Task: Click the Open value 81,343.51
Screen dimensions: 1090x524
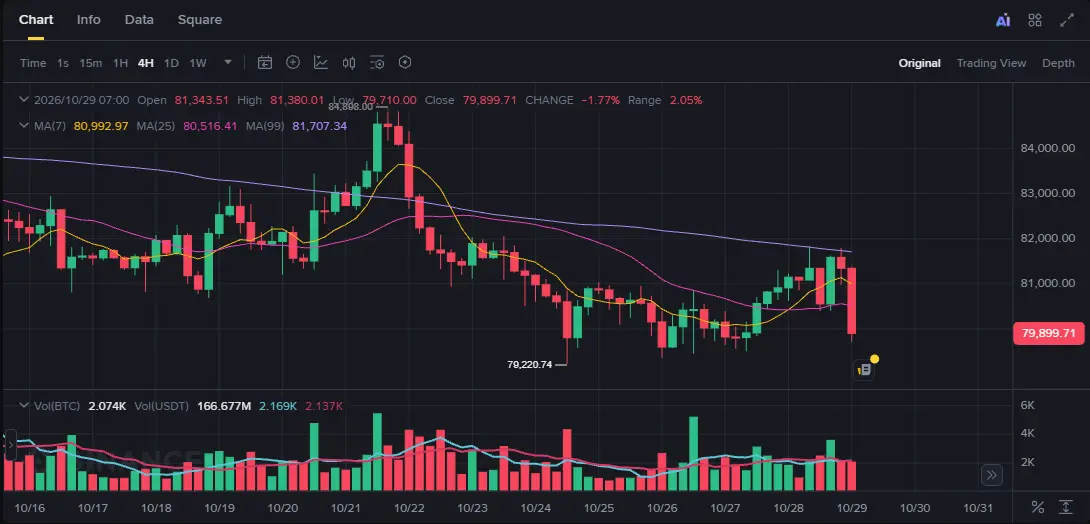Action: (202, 100)
